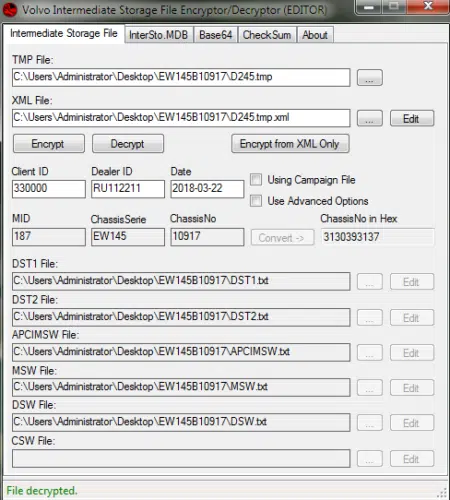Browse for the MSW file

tap(370, 388)
